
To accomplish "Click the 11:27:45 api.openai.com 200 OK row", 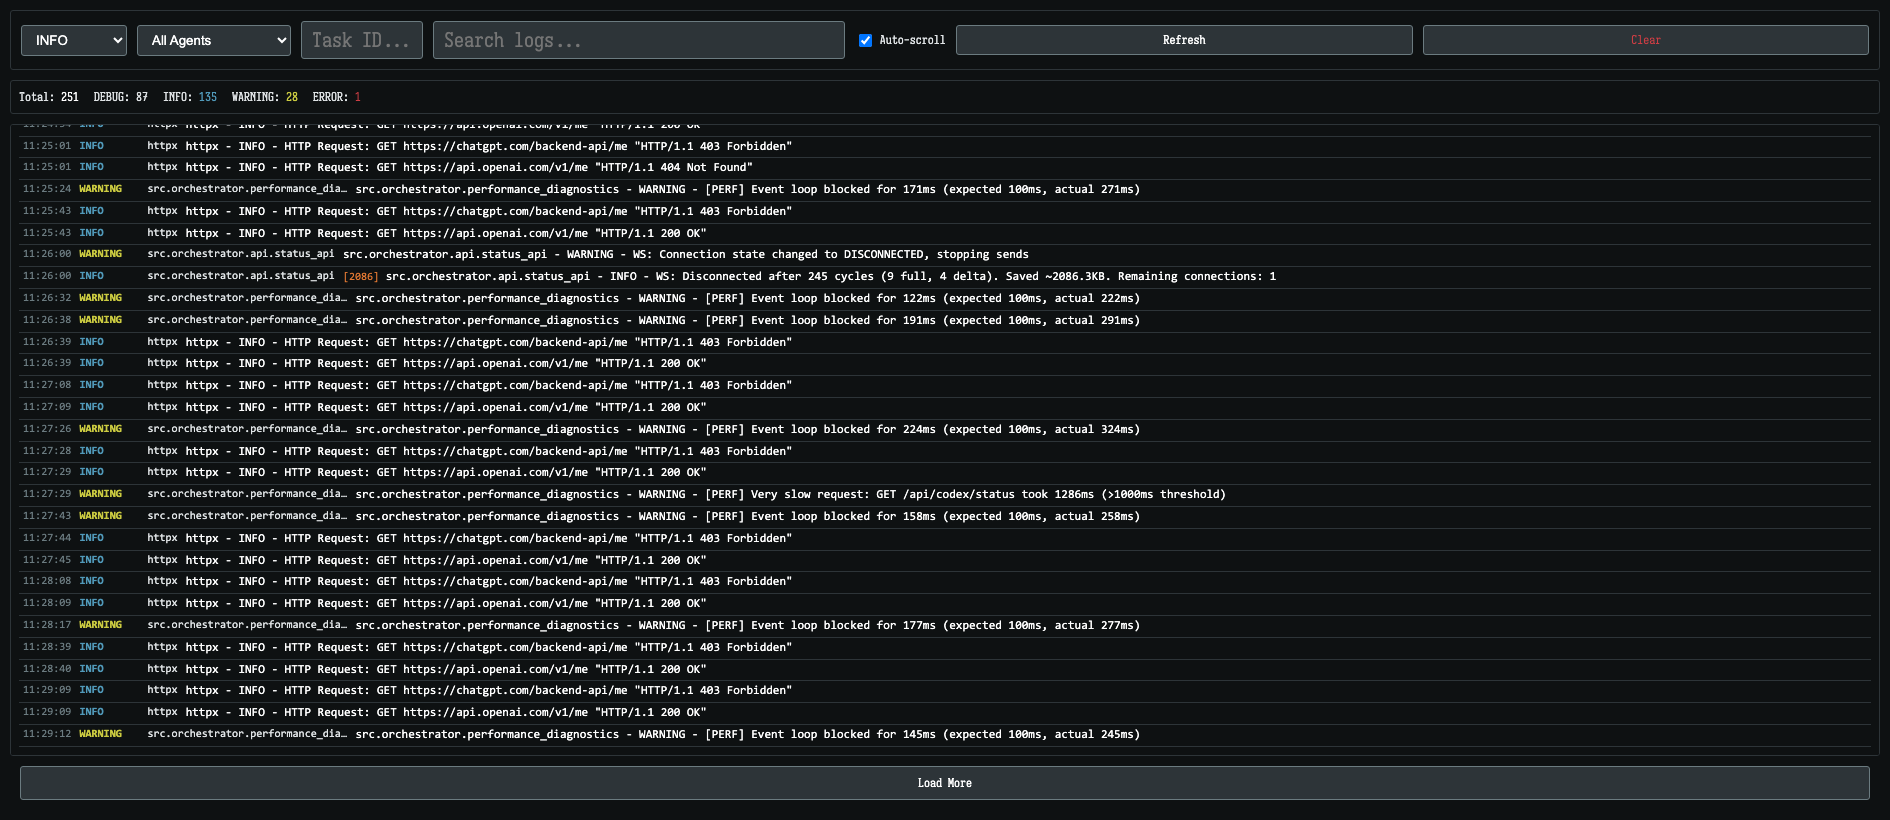I will point(945,560).
